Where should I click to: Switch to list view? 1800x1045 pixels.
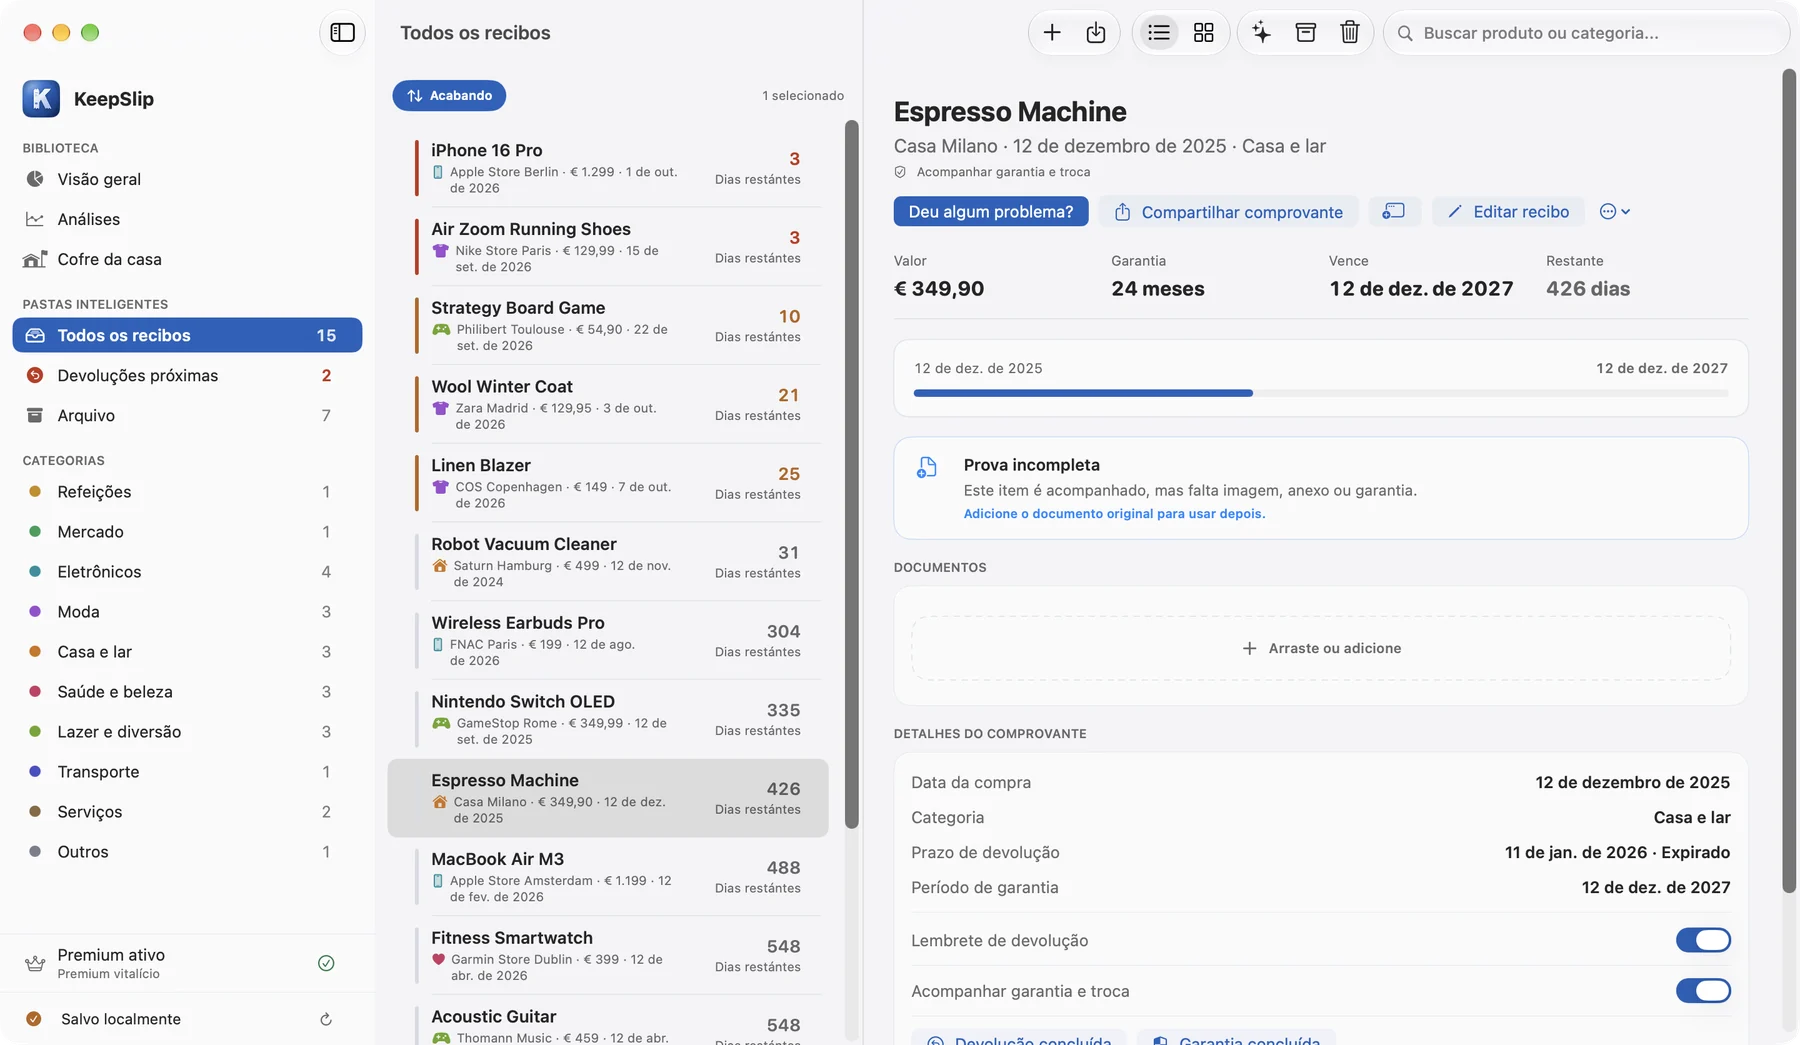point(1159,33)
